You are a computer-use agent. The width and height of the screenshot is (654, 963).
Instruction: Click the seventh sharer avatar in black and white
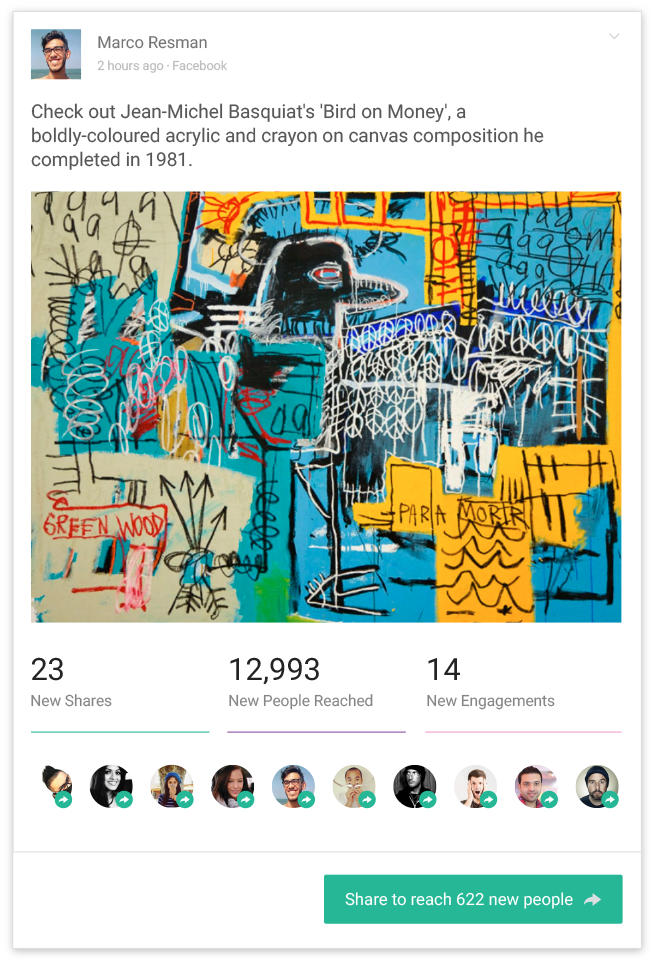tap(415, 786)
